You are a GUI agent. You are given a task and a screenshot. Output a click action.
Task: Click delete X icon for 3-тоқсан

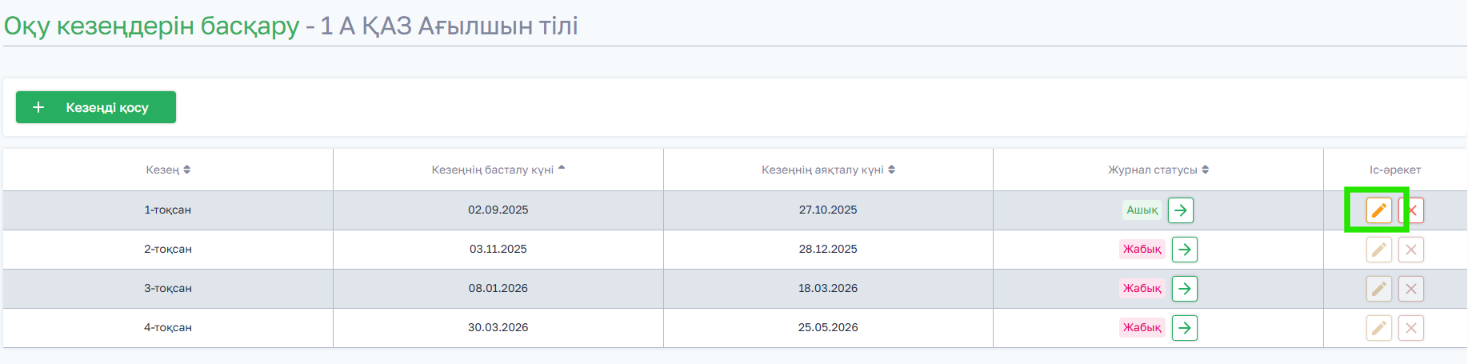pos(1412,288)
